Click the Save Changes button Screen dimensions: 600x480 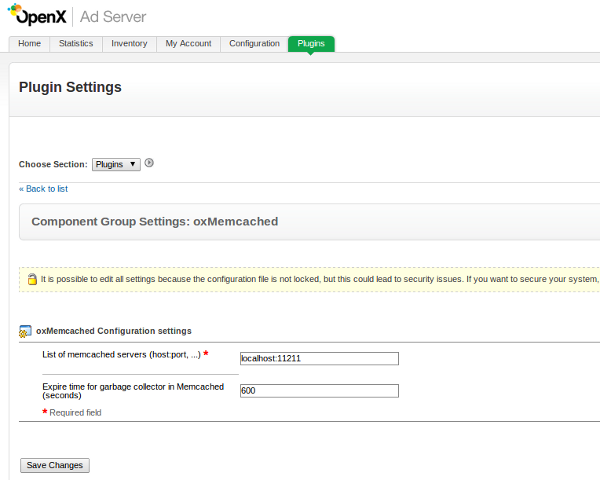(55, 465)
